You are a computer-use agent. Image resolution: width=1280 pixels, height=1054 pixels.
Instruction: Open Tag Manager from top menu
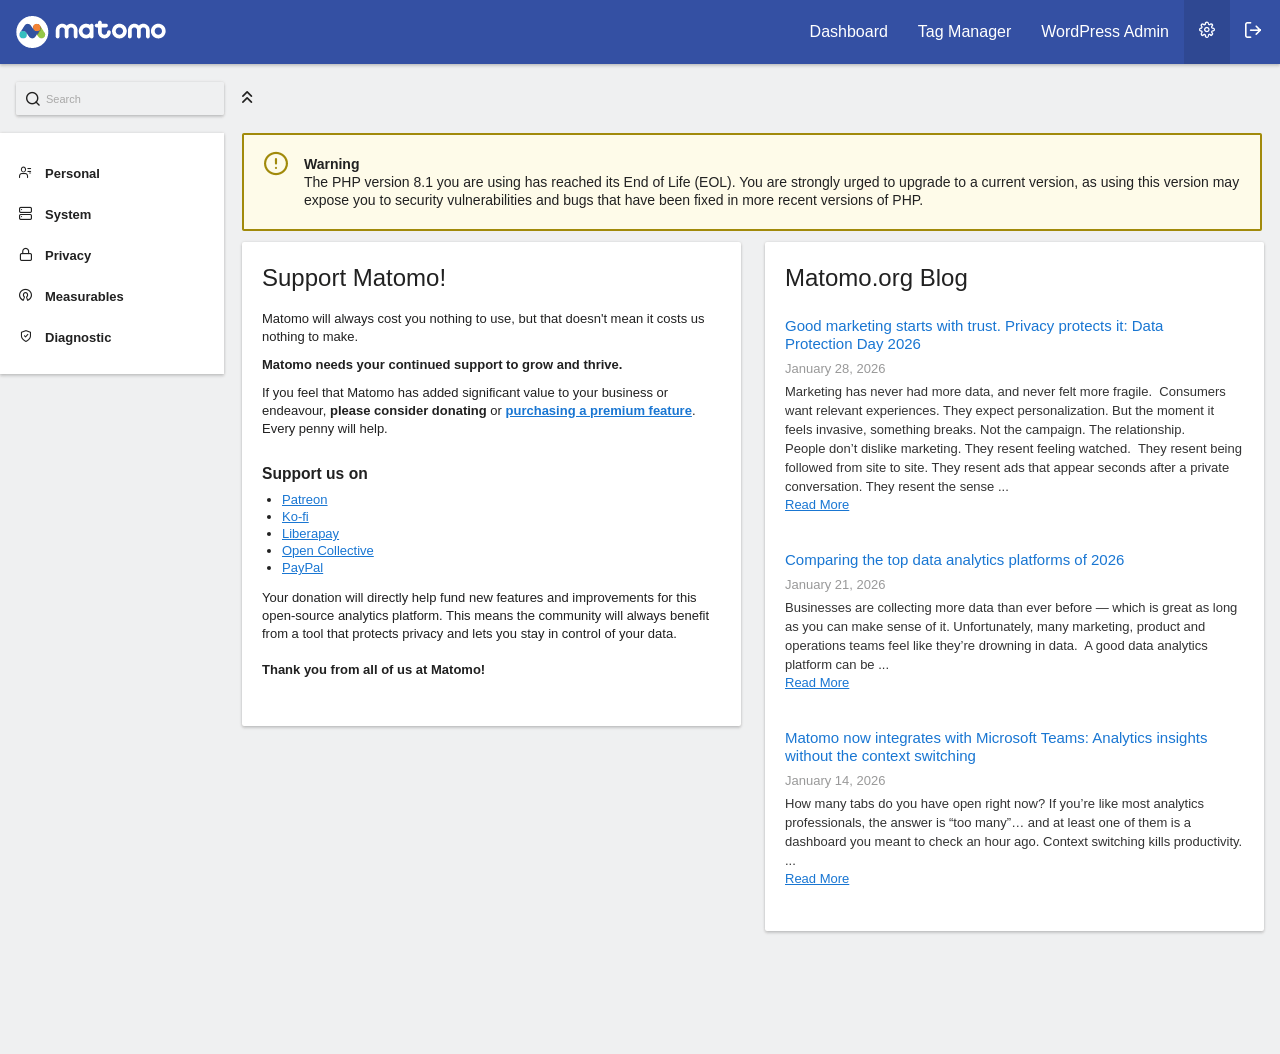tap(964, 31)
